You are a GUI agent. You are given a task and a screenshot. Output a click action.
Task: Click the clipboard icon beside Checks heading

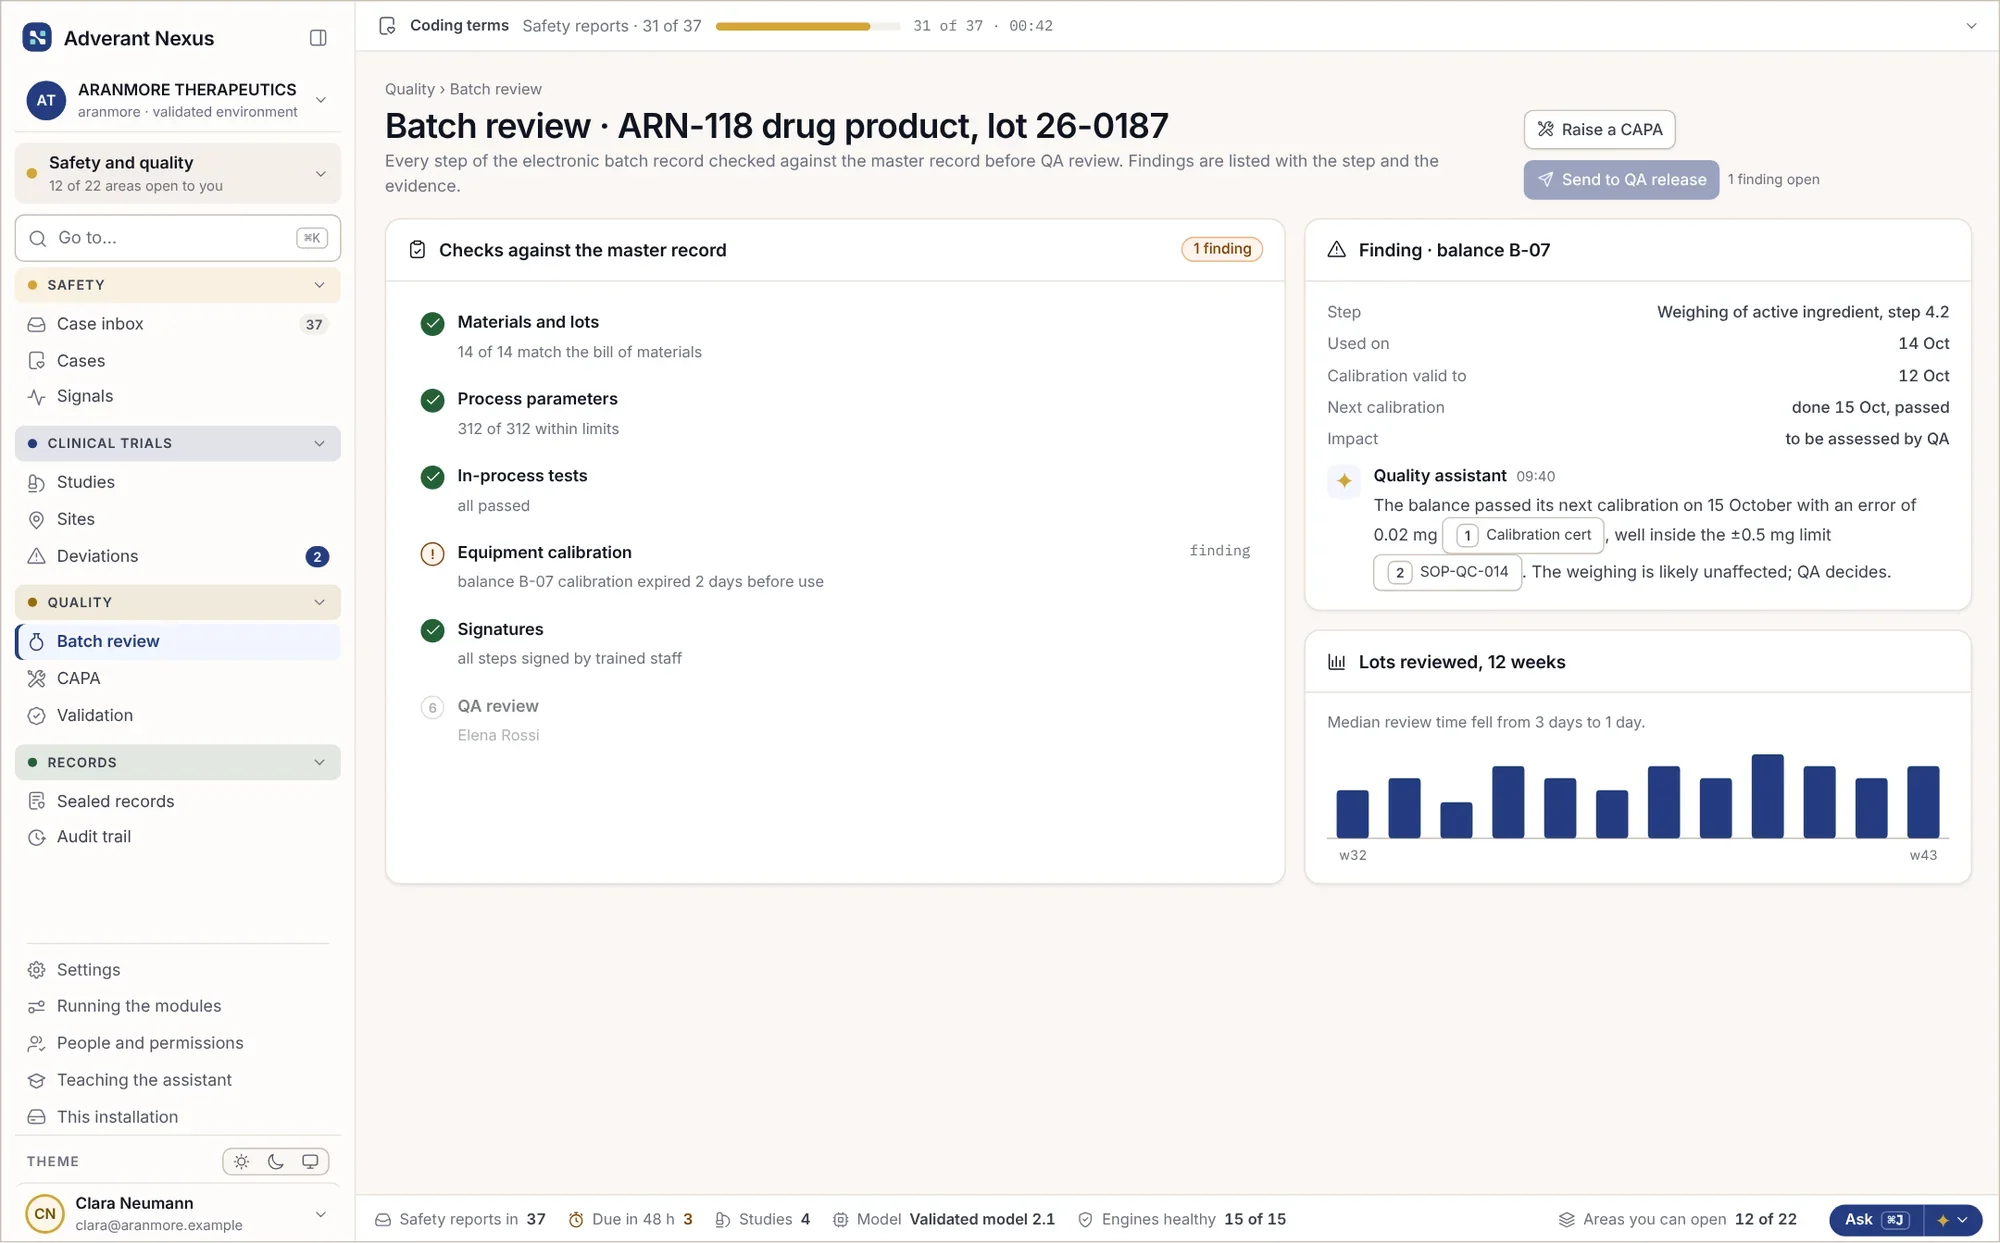[x=418, y=250]
